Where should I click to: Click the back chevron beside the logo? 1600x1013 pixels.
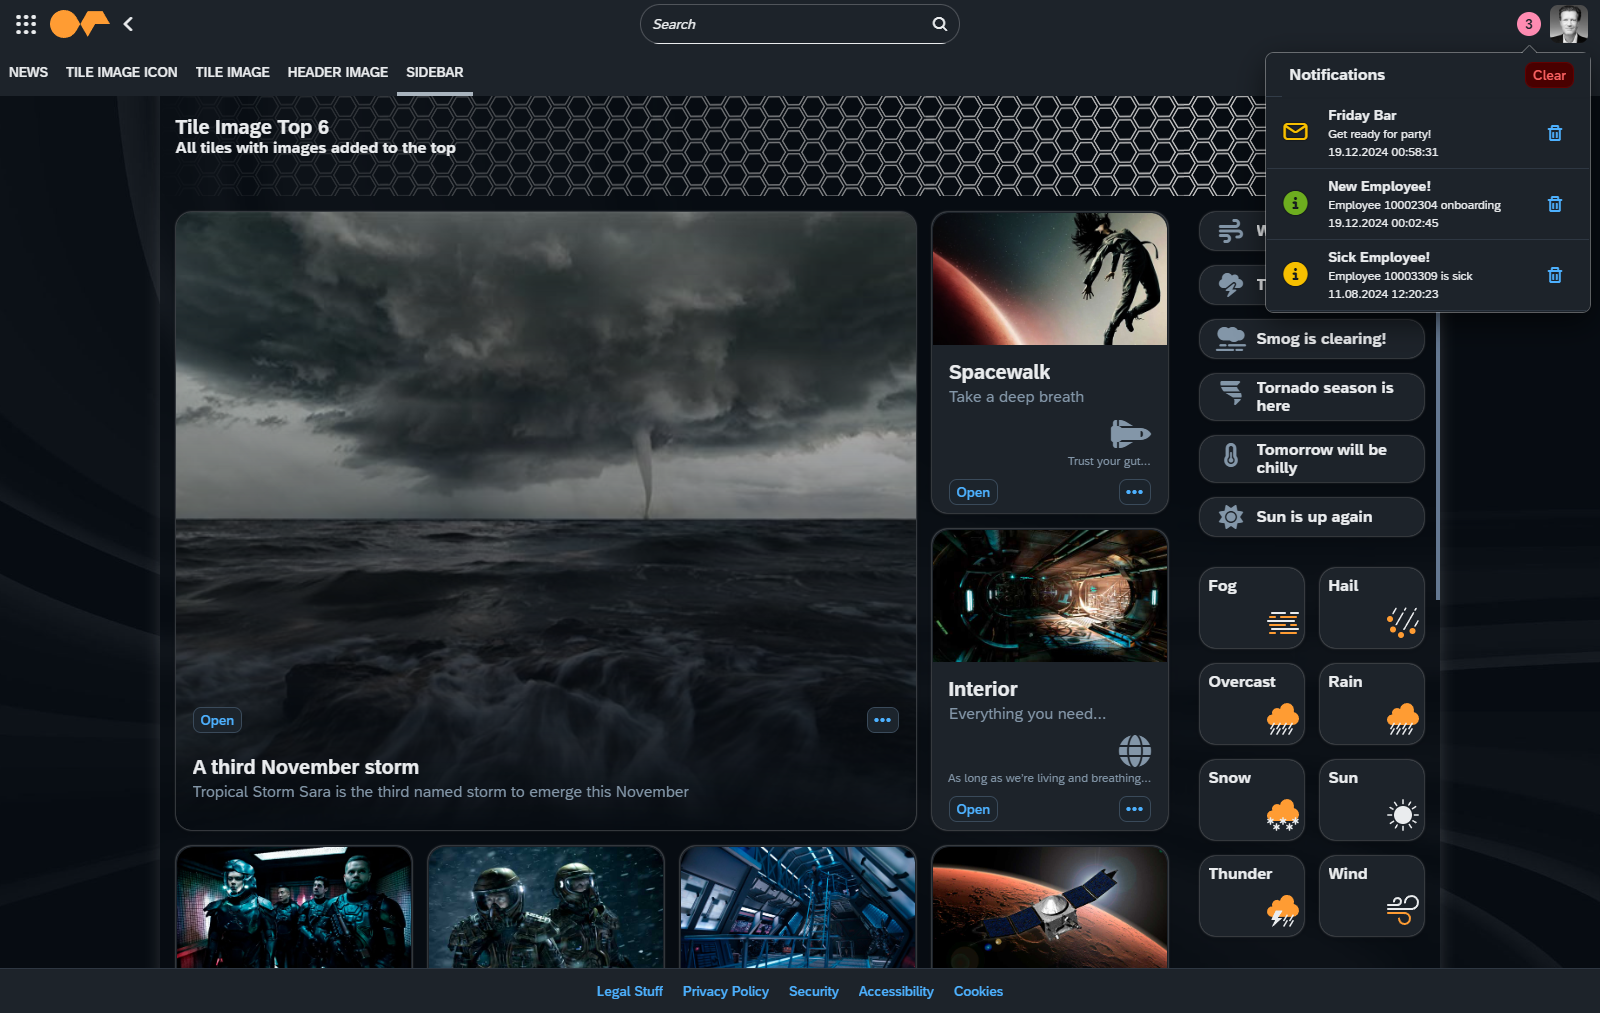[x=128, y=24]
